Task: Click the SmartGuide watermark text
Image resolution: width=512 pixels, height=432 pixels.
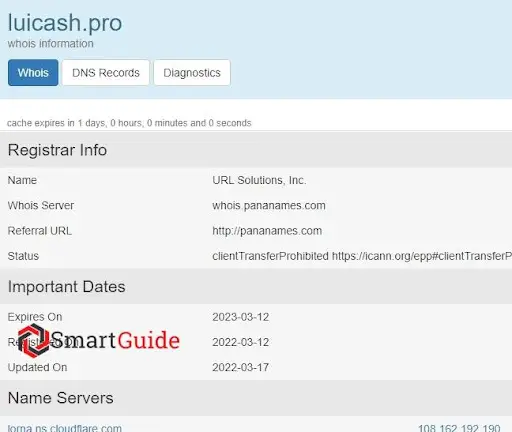Action: pyautogui.click(x=115, y=340)
